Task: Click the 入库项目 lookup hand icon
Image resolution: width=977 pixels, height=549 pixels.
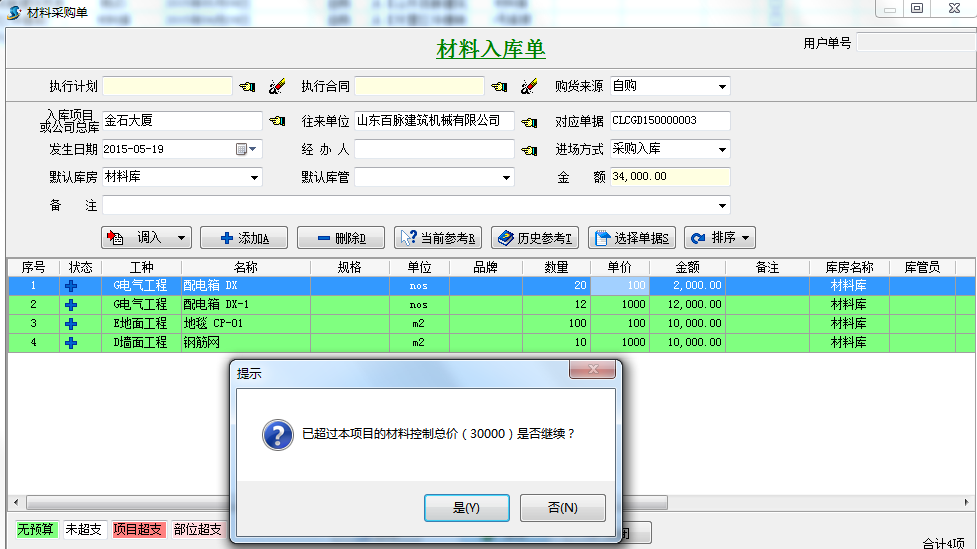Action: 277,121
